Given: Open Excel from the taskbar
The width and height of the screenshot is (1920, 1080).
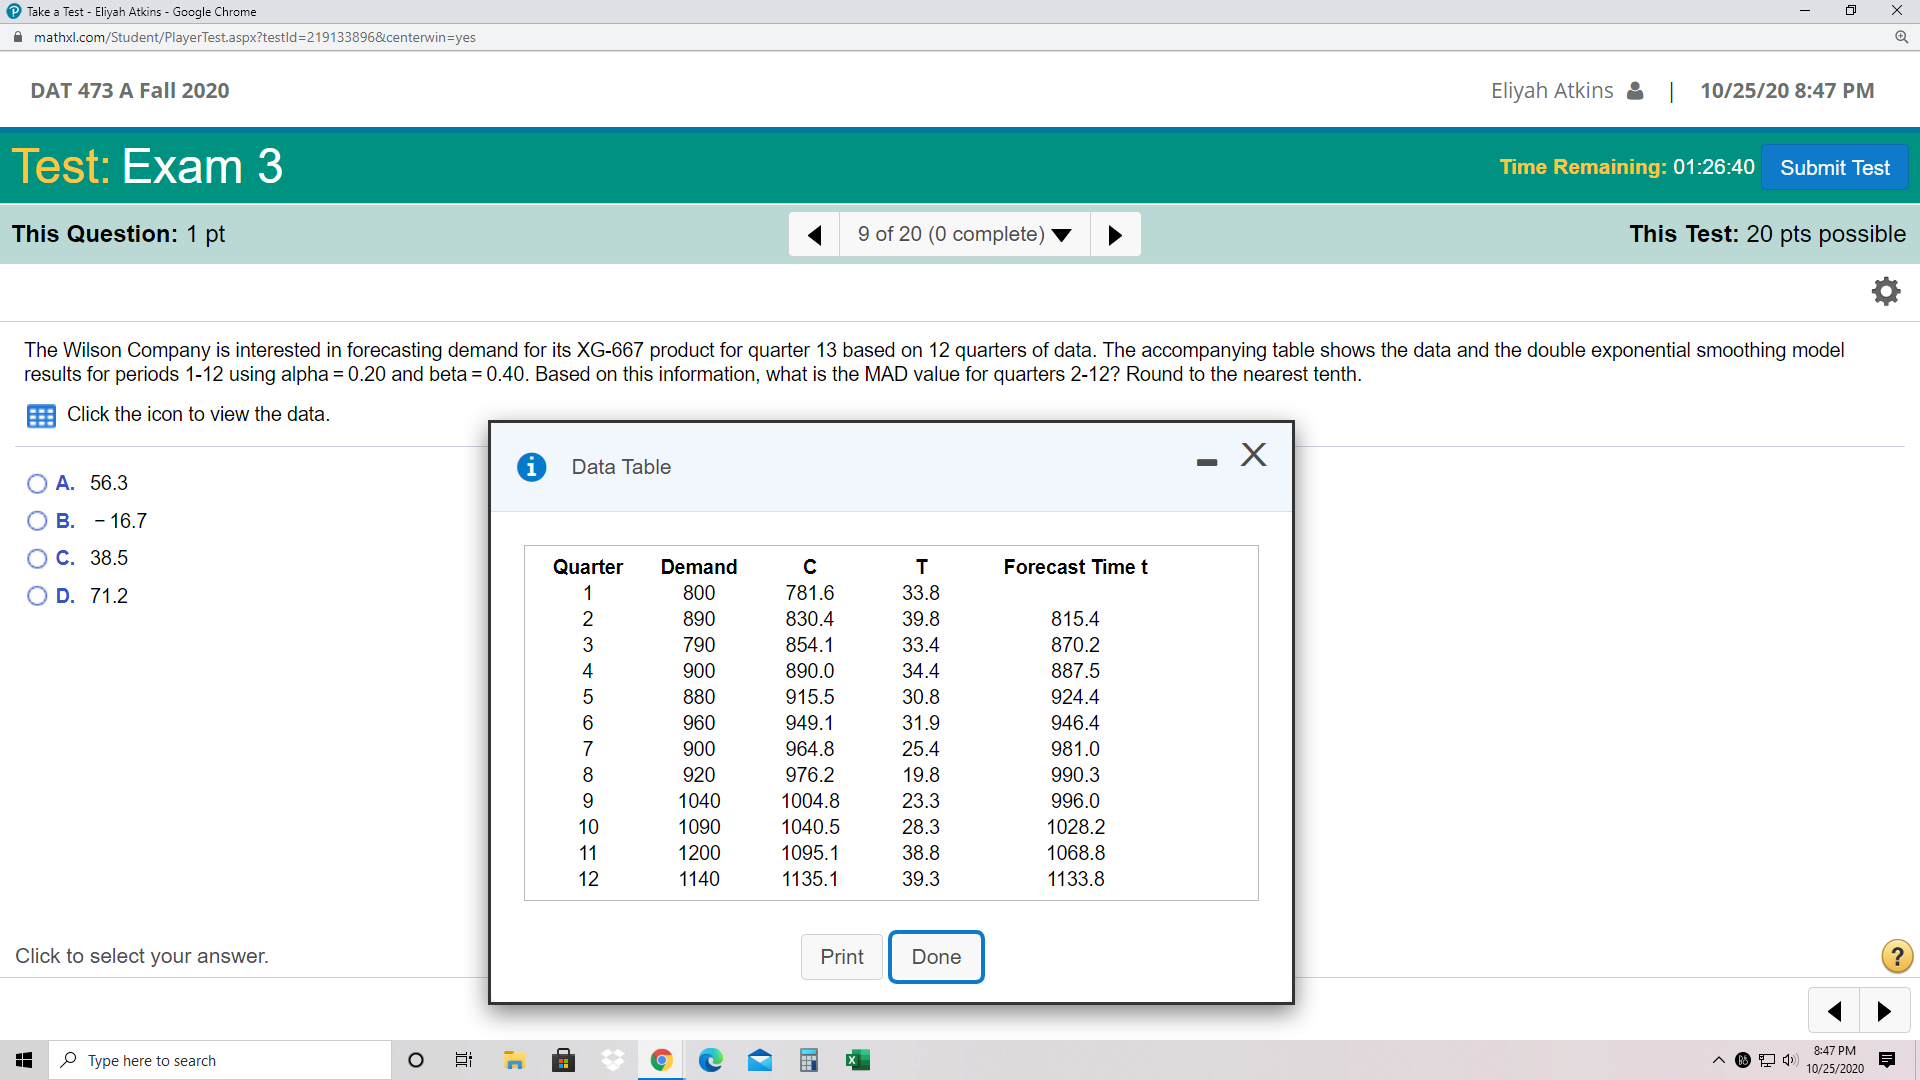Looking at the screenshot, I should pyautogui.click(x=858, y=1060).
